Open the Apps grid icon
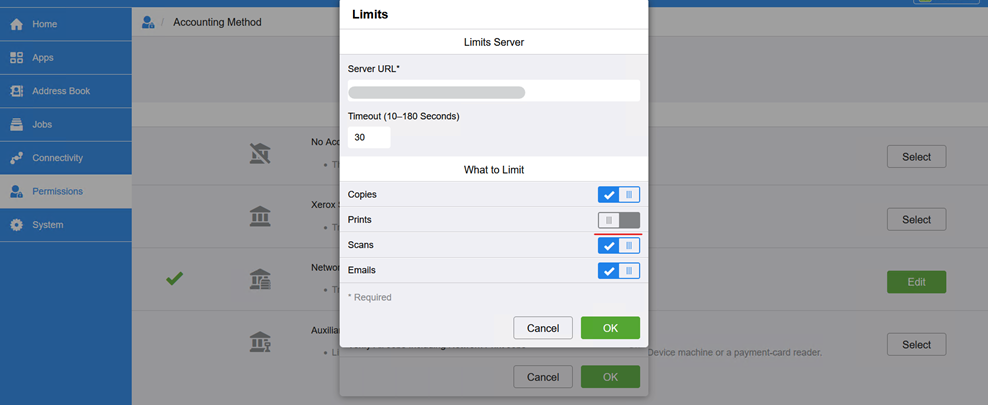This screenshot has height=405, width=988. (x=16, y=58)
